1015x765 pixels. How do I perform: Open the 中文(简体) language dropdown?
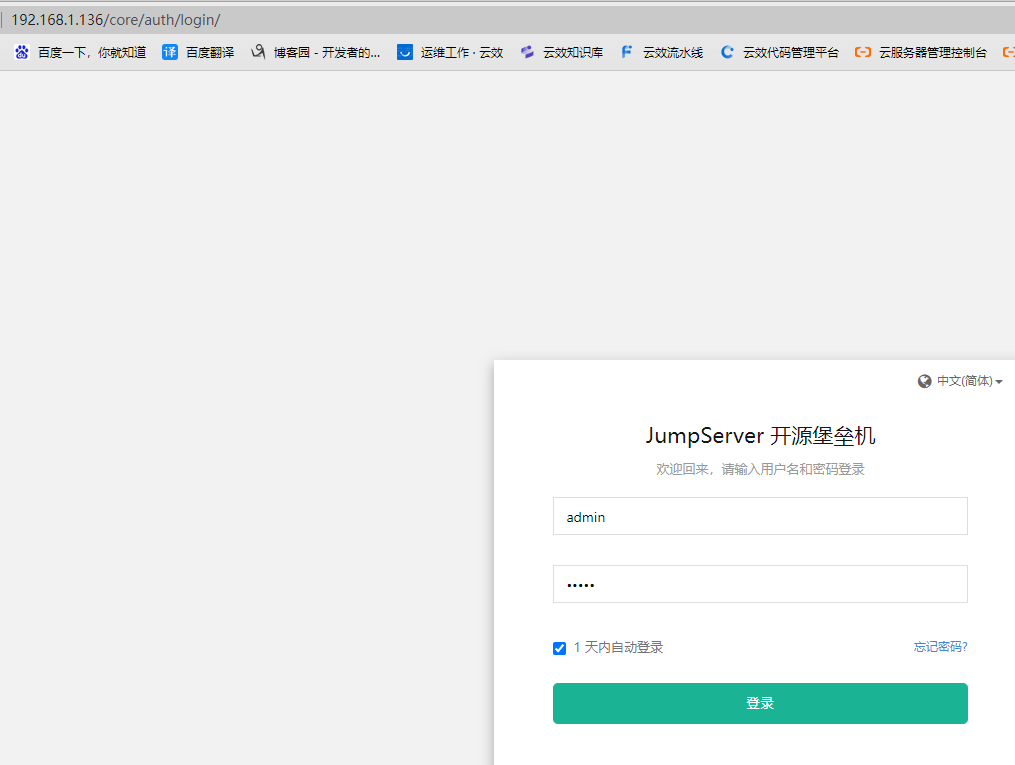point(969,381)
